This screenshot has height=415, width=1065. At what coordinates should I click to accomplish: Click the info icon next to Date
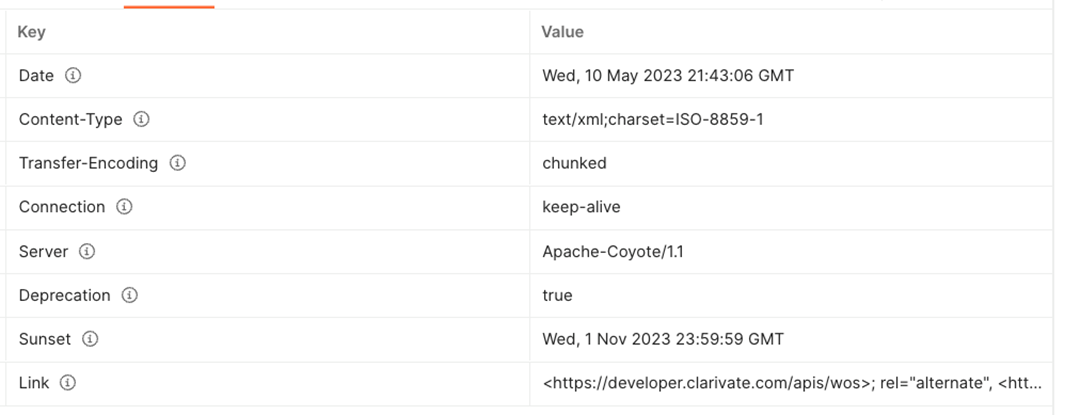(73, 75)
